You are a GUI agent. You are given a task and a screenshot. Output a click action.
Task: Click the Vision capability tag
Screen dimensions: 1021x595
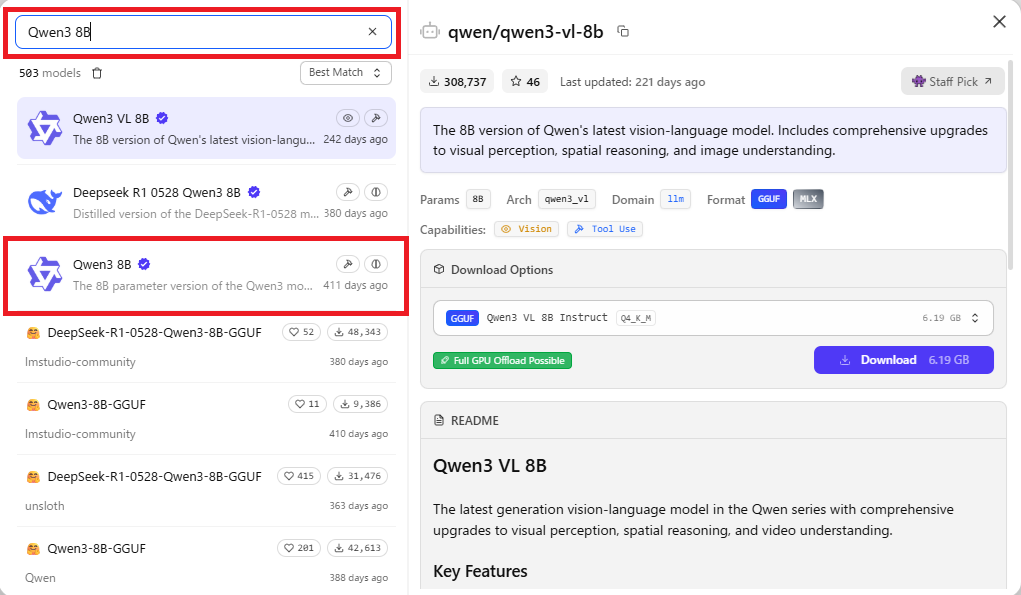[526, 229]
